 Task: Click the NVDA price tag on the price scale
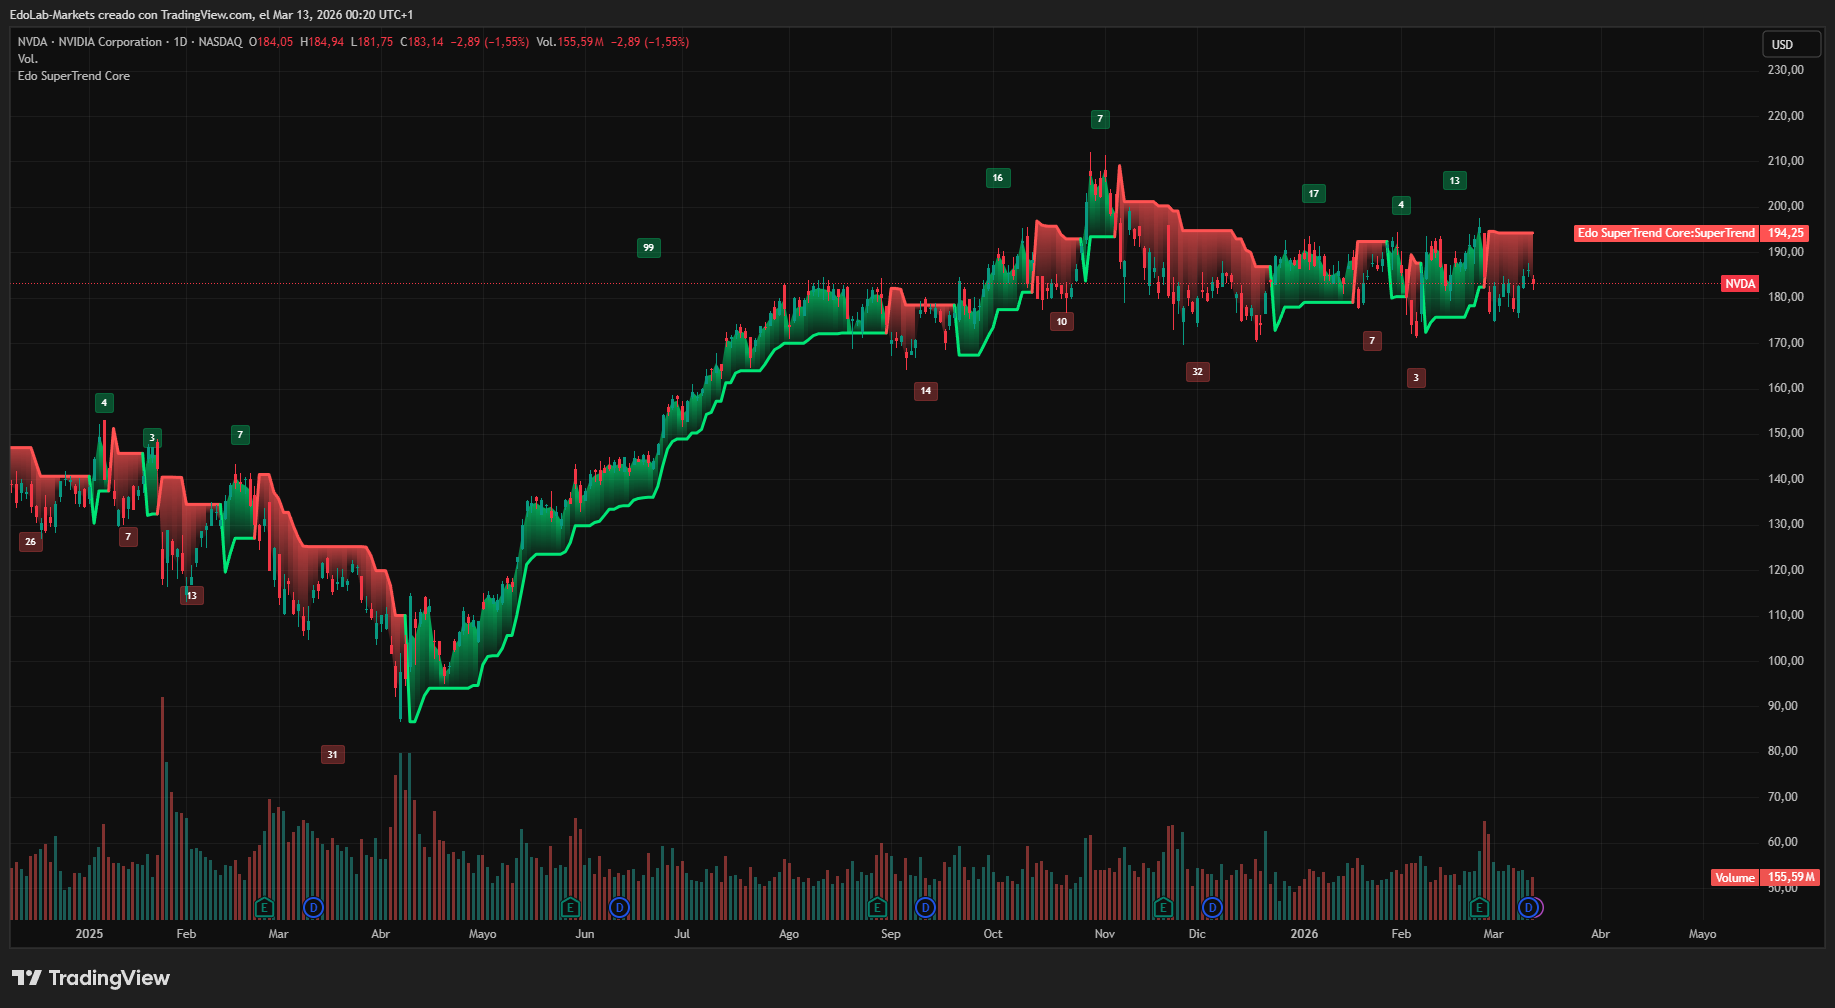pyautogui.click(x=1740, y=283)
